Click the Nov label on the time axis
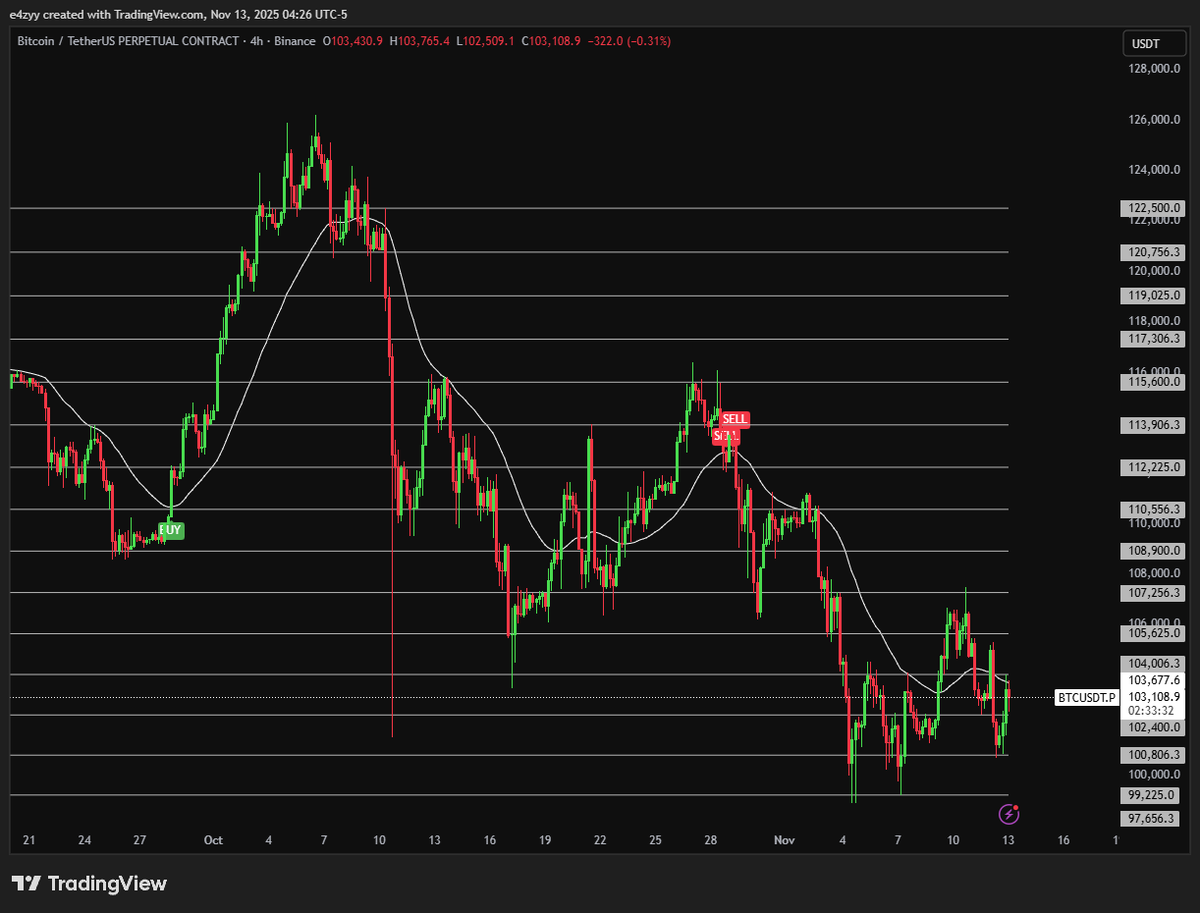This screenshot has height=913, width=1200. pyautogui.click(x=786, y=840)
